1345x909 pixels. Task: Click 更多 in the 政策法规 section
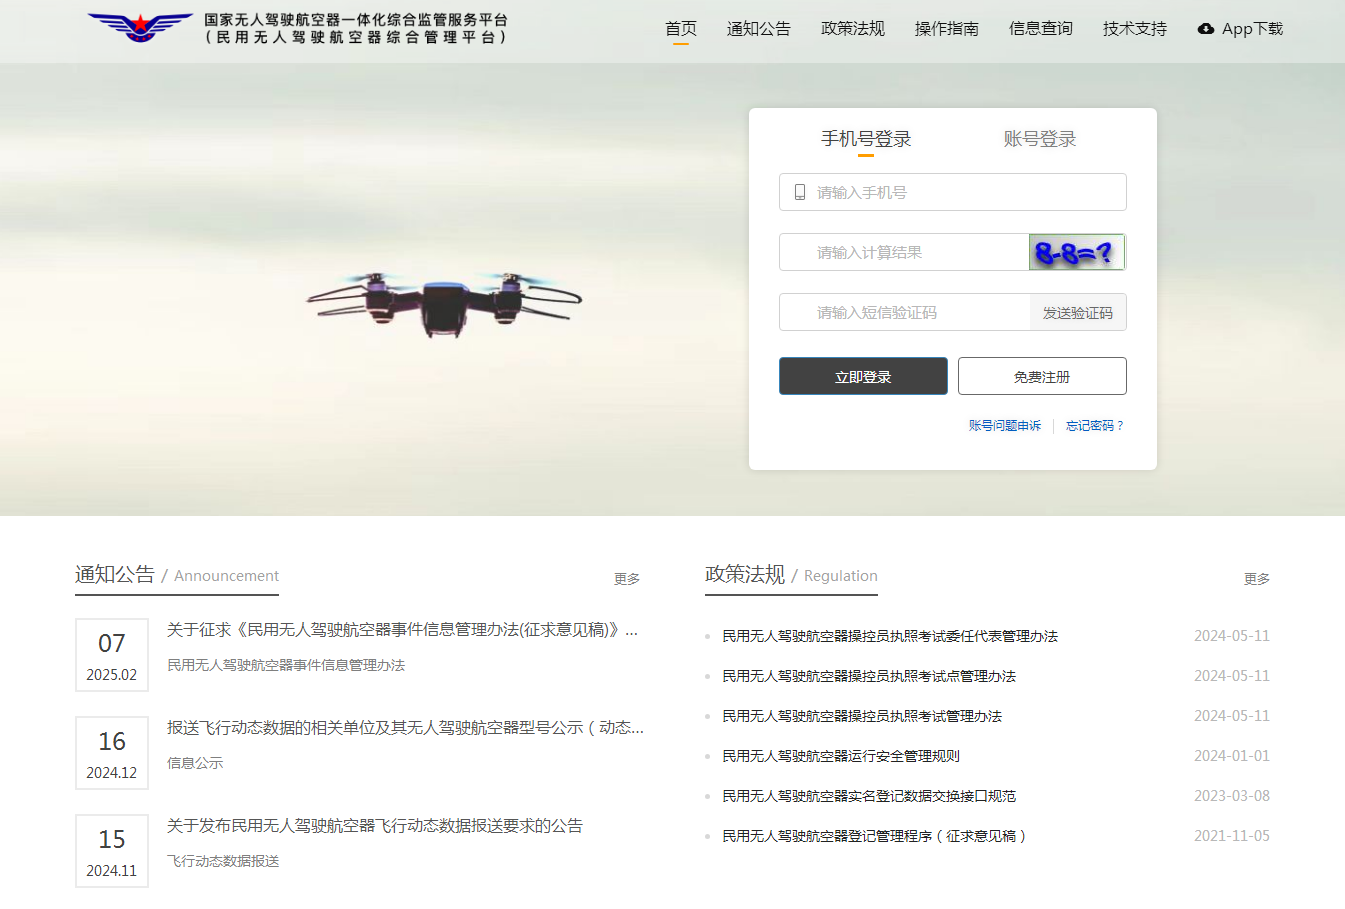click(1257, 579)
